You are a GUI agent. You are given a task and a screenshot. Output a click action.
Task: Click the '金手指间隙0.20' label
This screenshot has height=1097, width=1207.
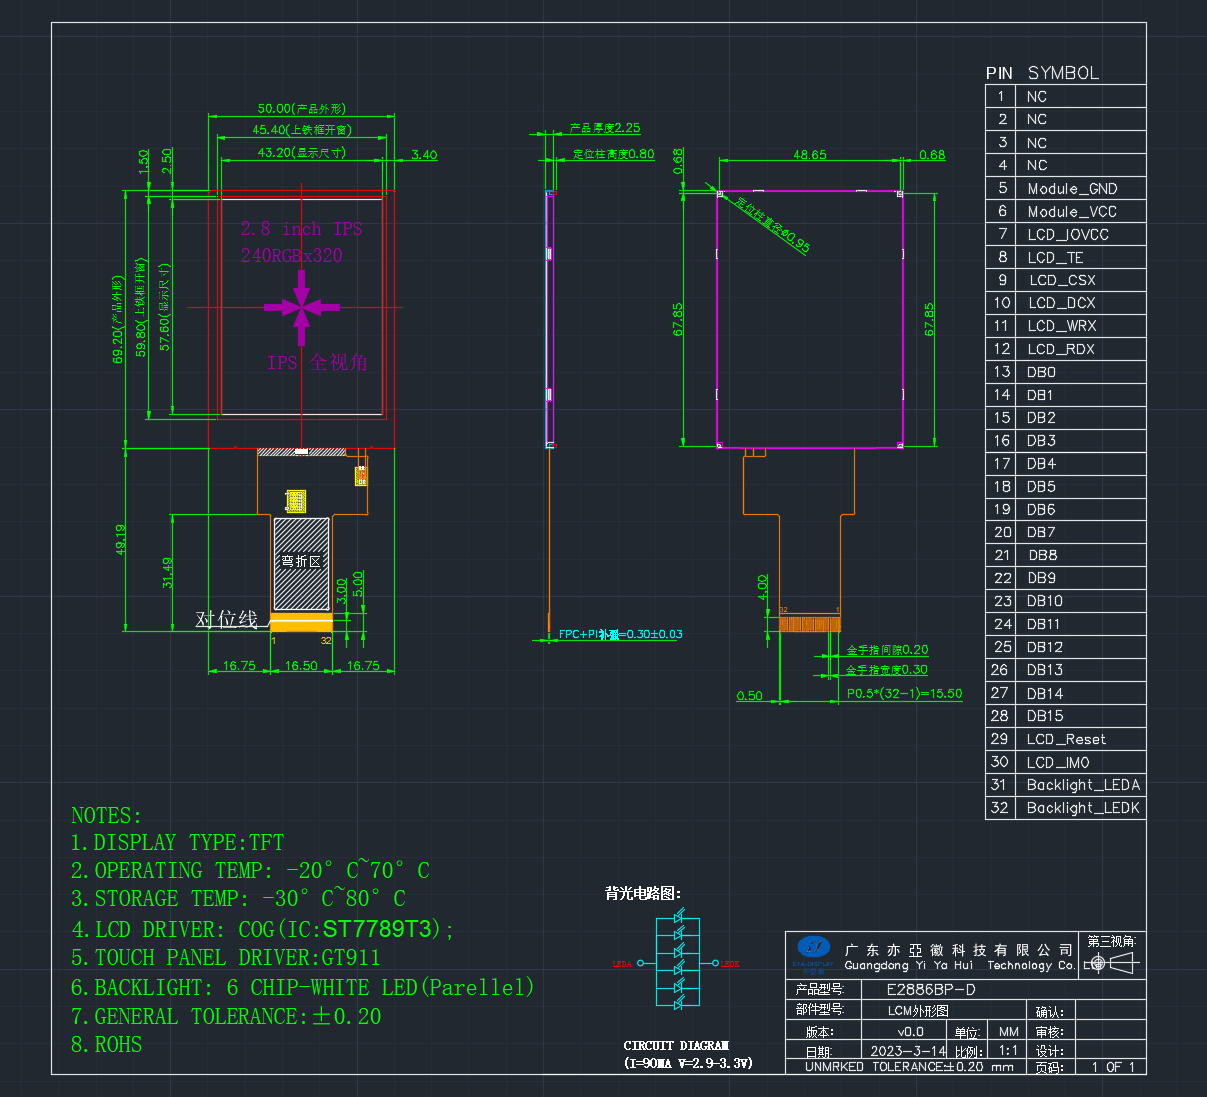pyautogui.click(x=887, y=650)
